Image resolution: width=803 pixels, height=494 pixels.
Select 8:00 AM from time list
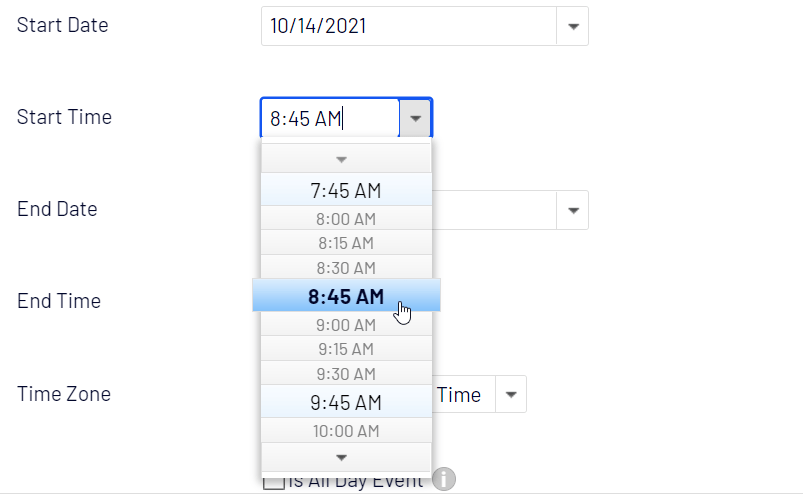pyautogui.click(x=346, y=218)
